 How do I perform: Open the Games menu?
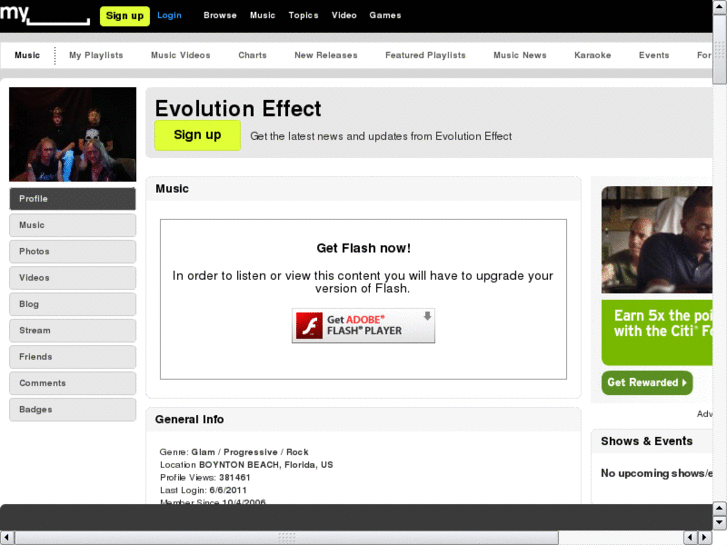[x=385, y=15]
